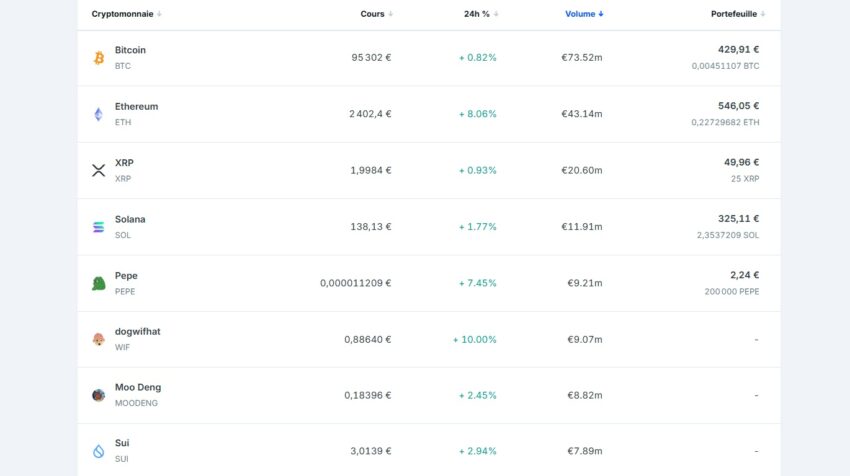Click the 24h % column header
The width and height of the screenshot is (850, 476).
[476, 14]
